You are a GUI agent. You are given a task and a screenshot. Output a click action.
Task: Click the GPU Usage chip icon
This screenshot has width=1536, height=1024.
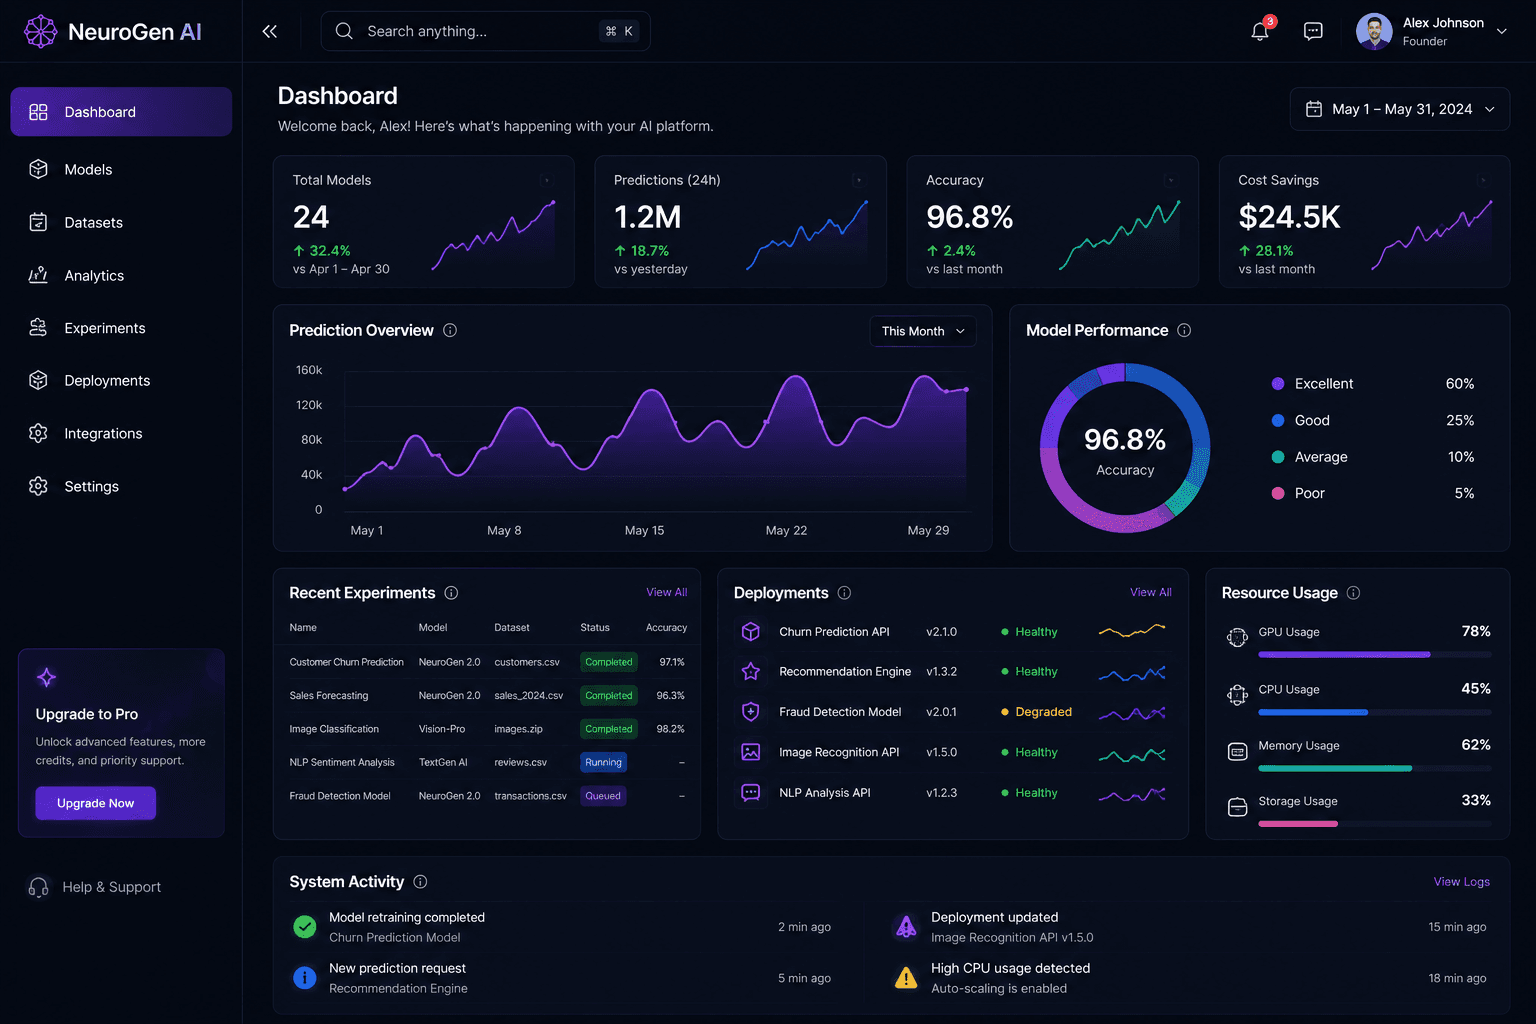(x=1237, y=638)
